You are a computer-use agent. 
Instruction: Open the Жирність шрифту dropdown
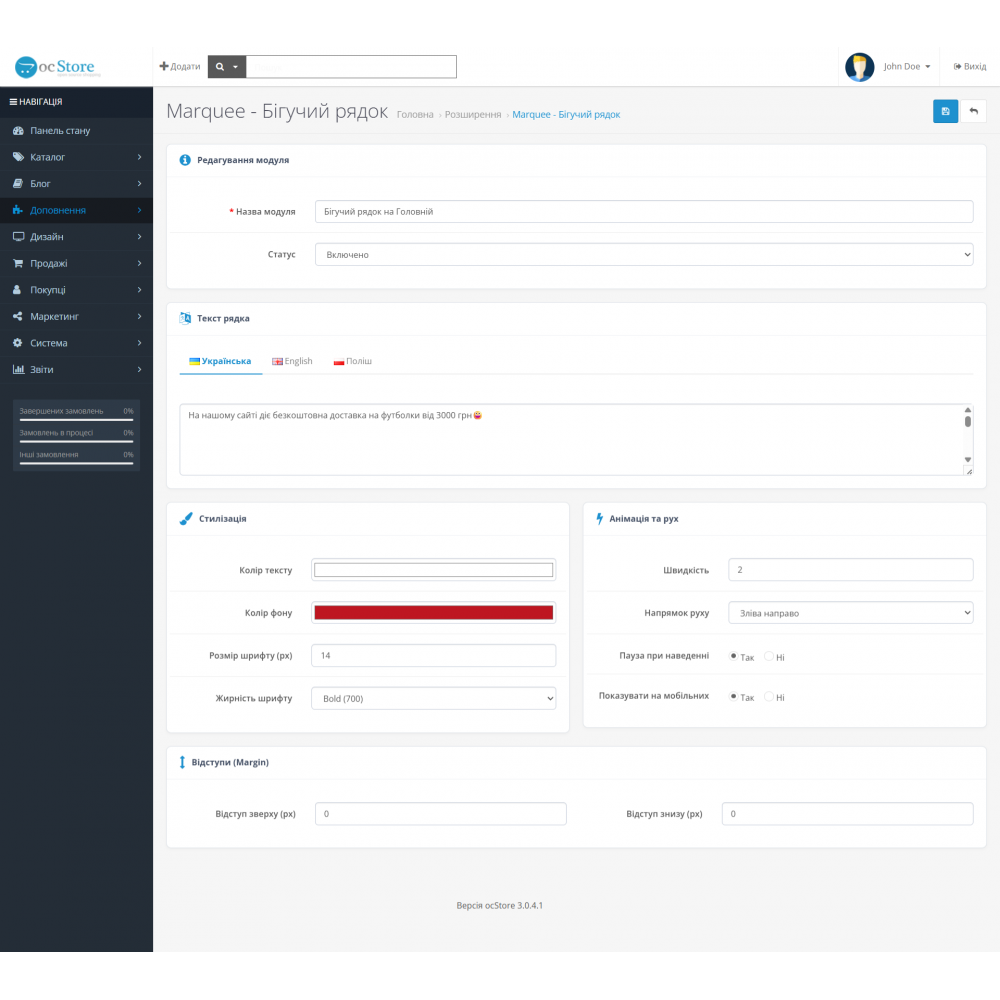[433, 699]
